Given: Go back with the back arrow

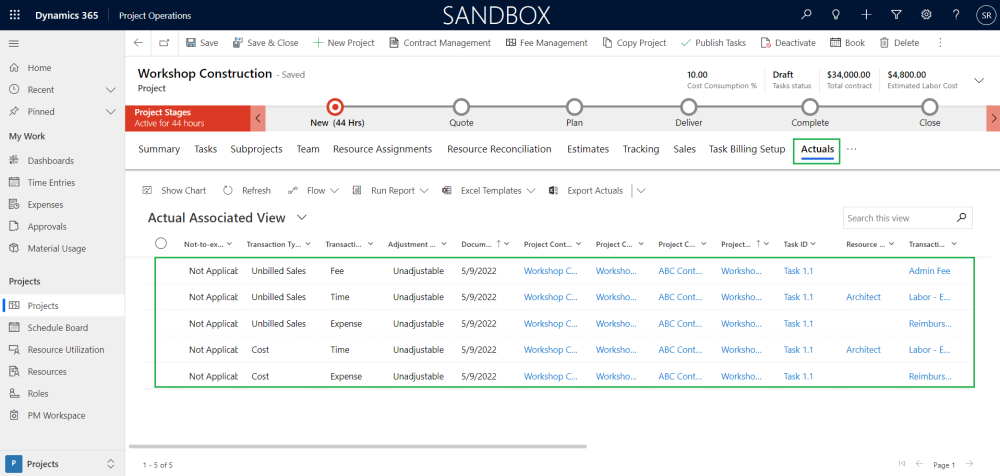Looking at the screenshot, I should click(x=138, y=43).
